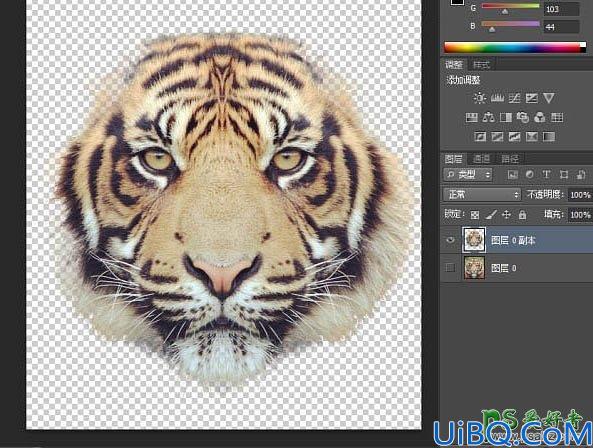The width and height of the screenshot is (593, 448).
Task: Filter layers by pixel layer type
Action: pyautogui.click(x=513, y=175)
